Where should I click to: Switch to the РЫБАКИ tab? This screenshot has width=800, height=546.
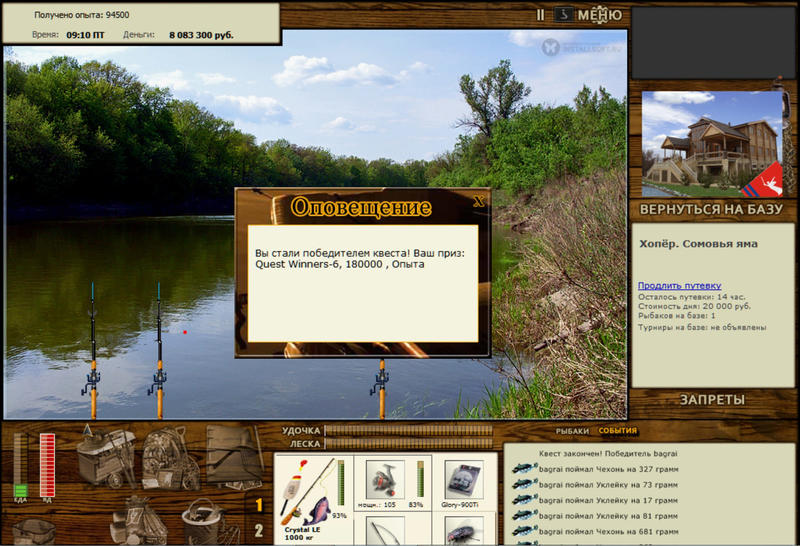point(572,431)
